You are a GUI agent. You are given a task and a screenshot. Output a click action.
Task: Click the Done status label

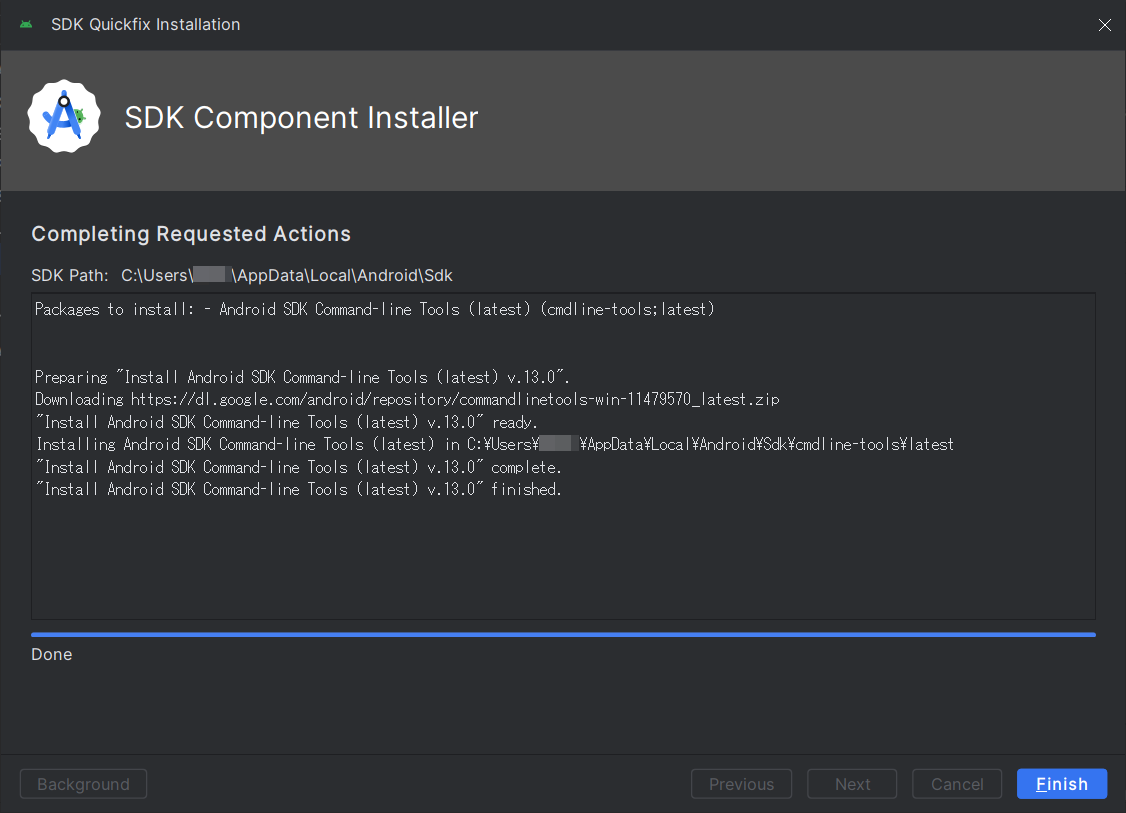52,655
